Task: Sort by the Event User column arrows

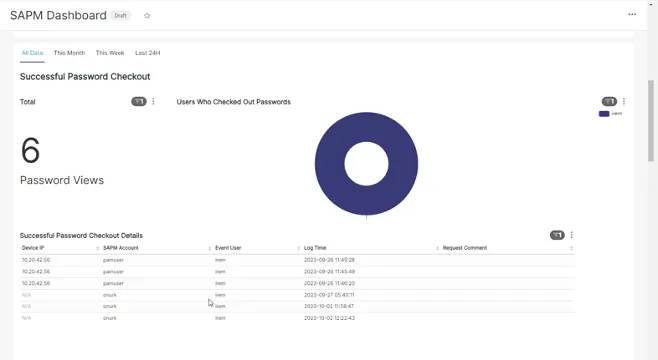Action: (x=298, y=248)
